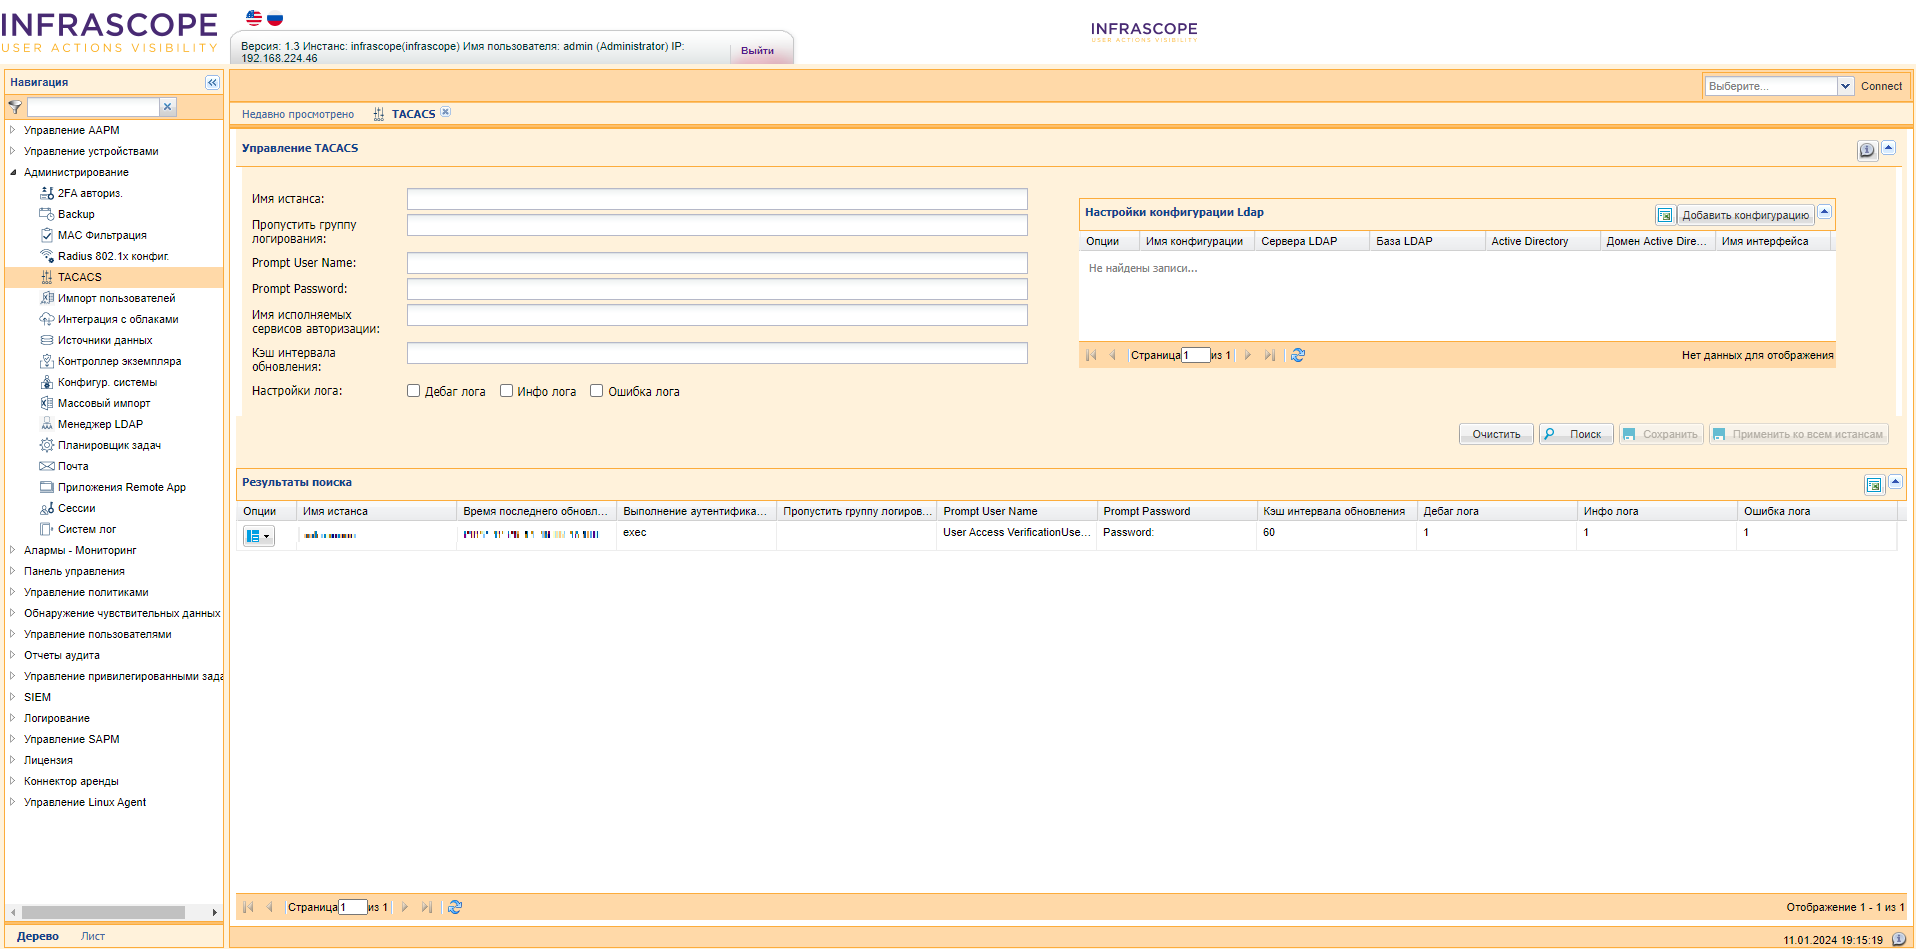Screen dimensions: 1916x949
Task: Click the Connect button
Action: [x=1881, y=86]
